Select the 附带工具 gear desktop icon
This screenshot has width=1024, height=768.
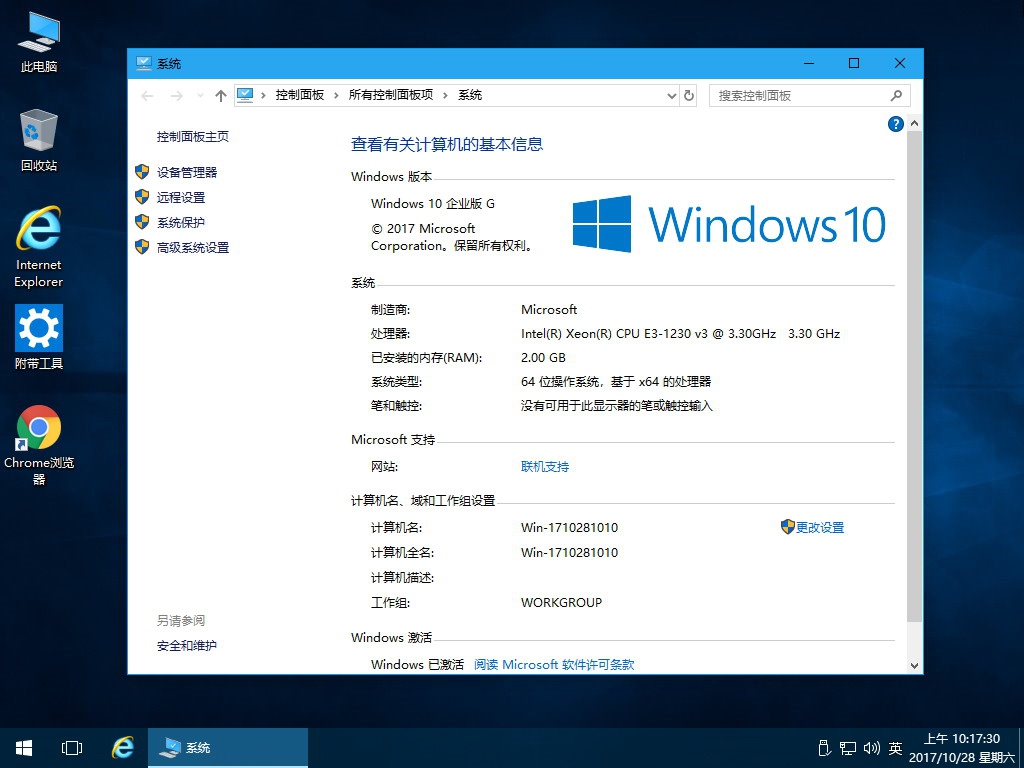pos(39,337)
